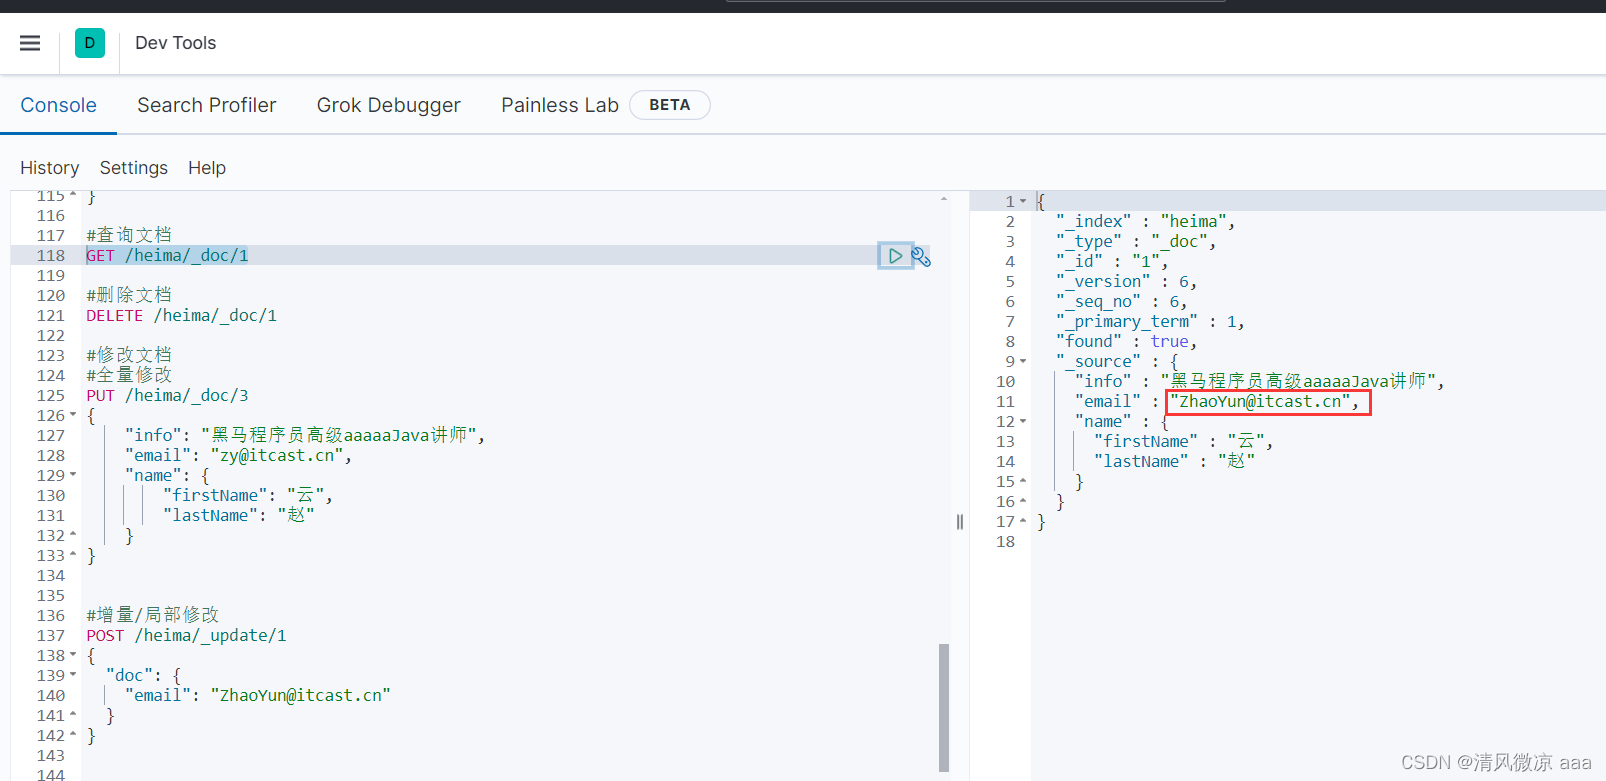
Task: Click "lastName": "赵" at editor line 131
Action: pyautogui.click(x=239, y=515)
